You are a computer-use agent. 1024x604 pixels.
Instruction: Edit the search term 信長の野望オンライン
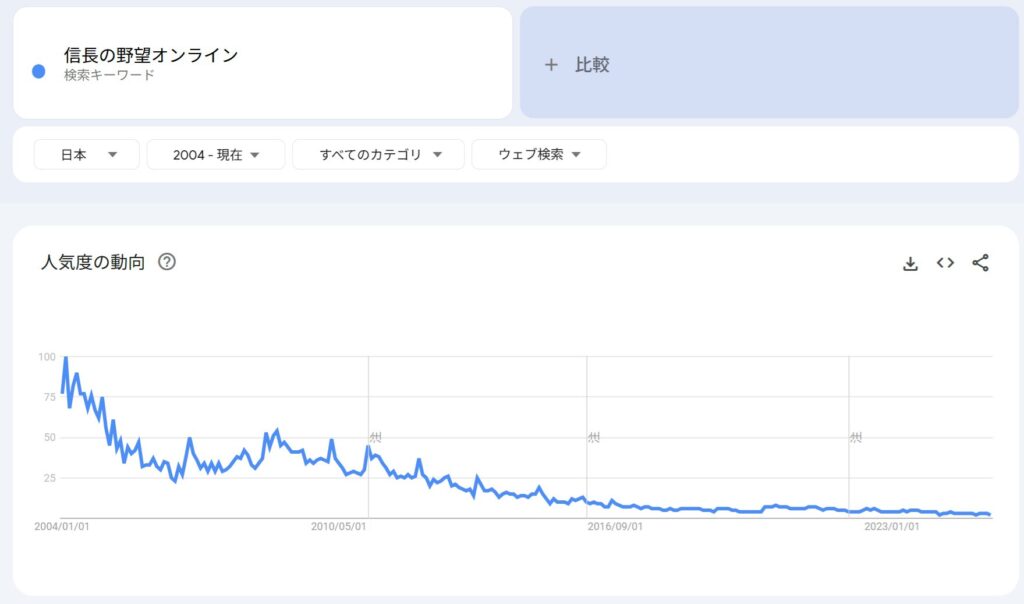tap(151, 56)
